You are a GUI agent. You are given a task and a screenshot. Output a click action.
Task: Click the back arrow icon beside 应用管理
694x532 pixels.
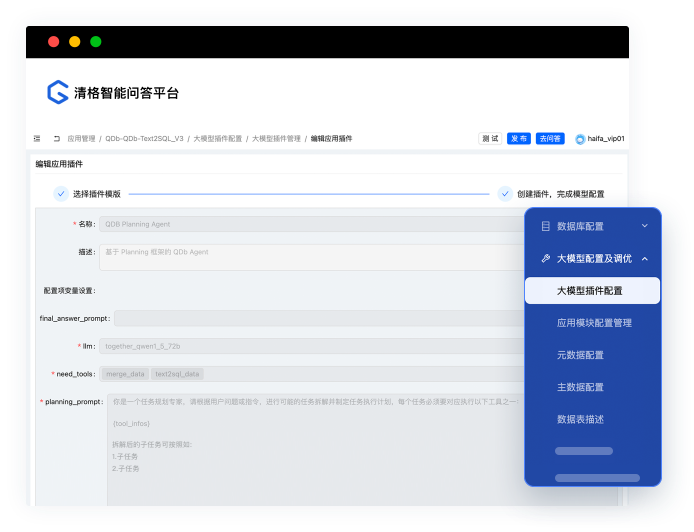pyautogui.click(x=57, y=139)
